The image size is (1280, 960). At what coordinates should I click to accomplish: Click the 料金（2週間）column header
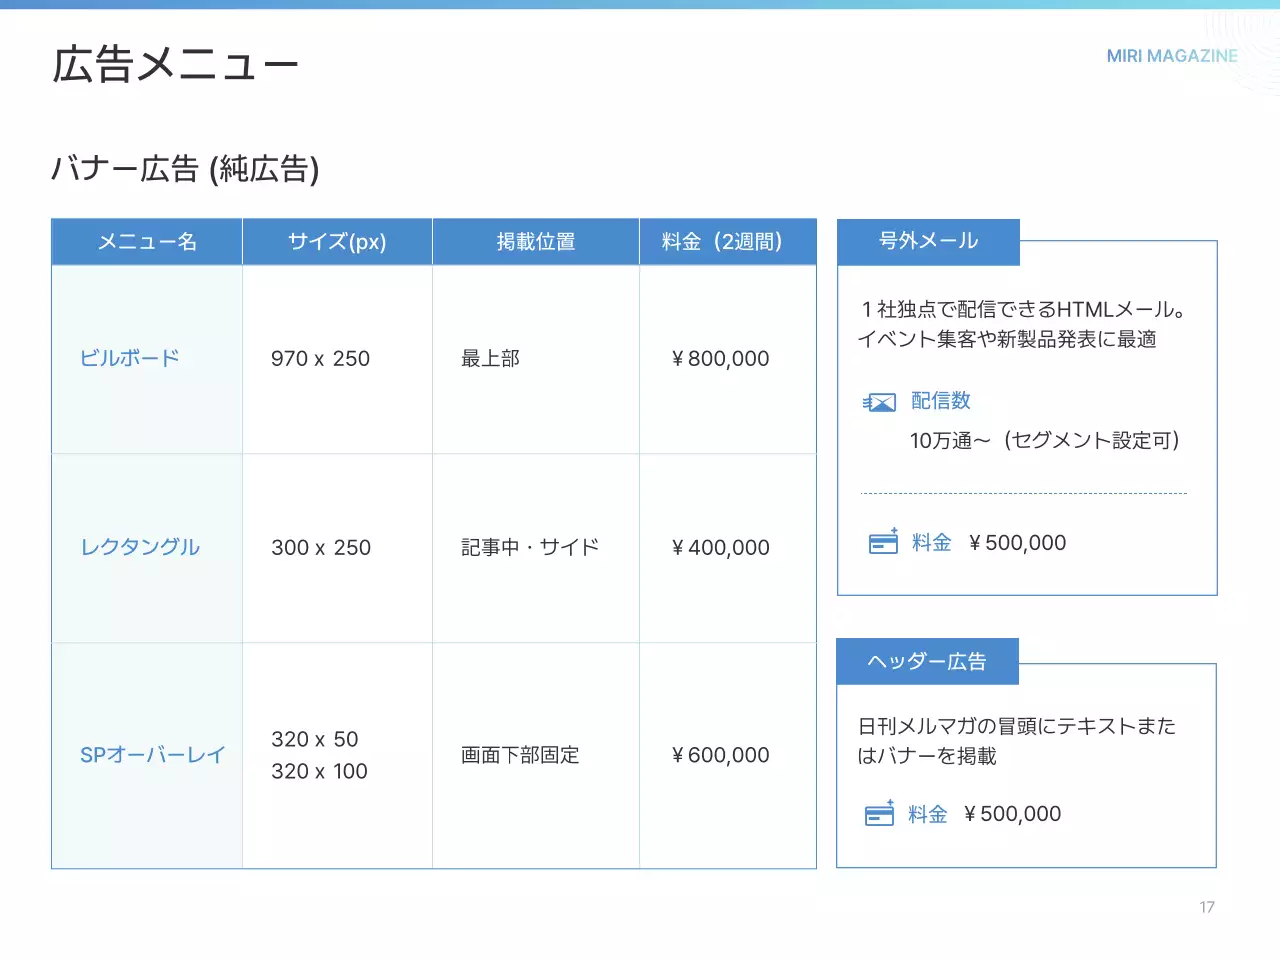click(727, 241)
